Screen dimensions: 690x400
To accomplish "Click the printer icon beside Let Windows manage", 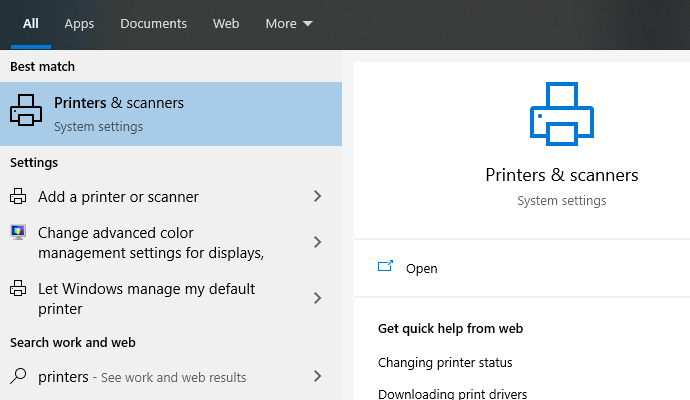I will tap(18, 288).
